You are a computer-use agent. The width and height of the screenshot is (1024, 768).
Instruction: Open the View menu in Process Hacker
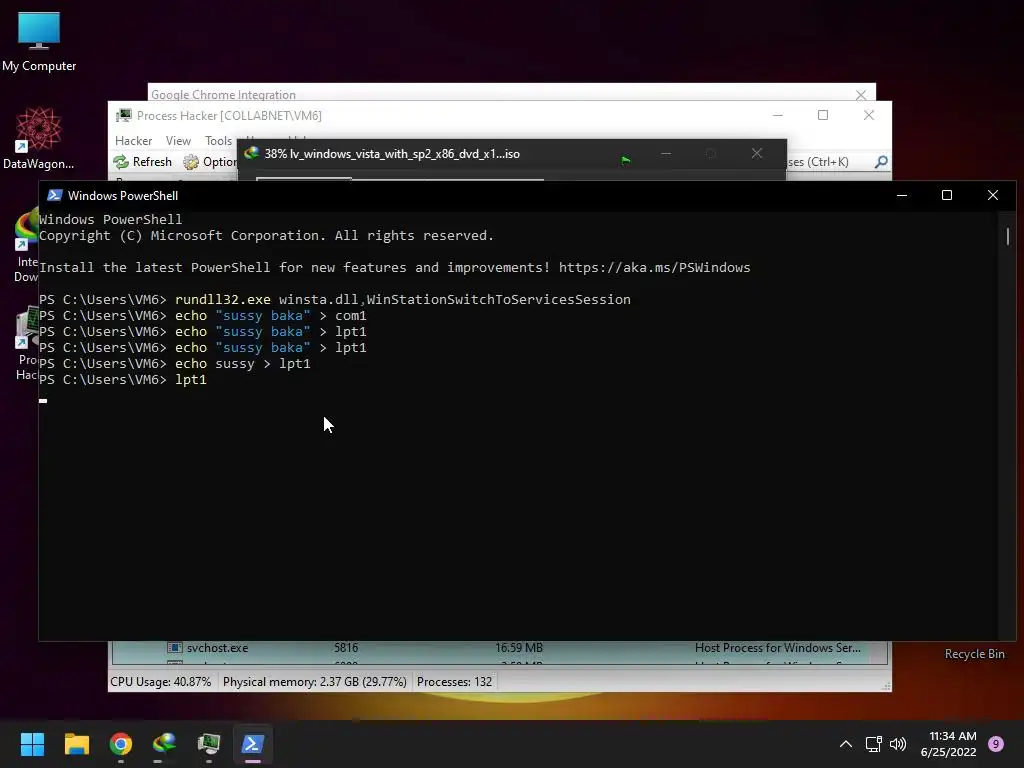(x=178, y=141)
